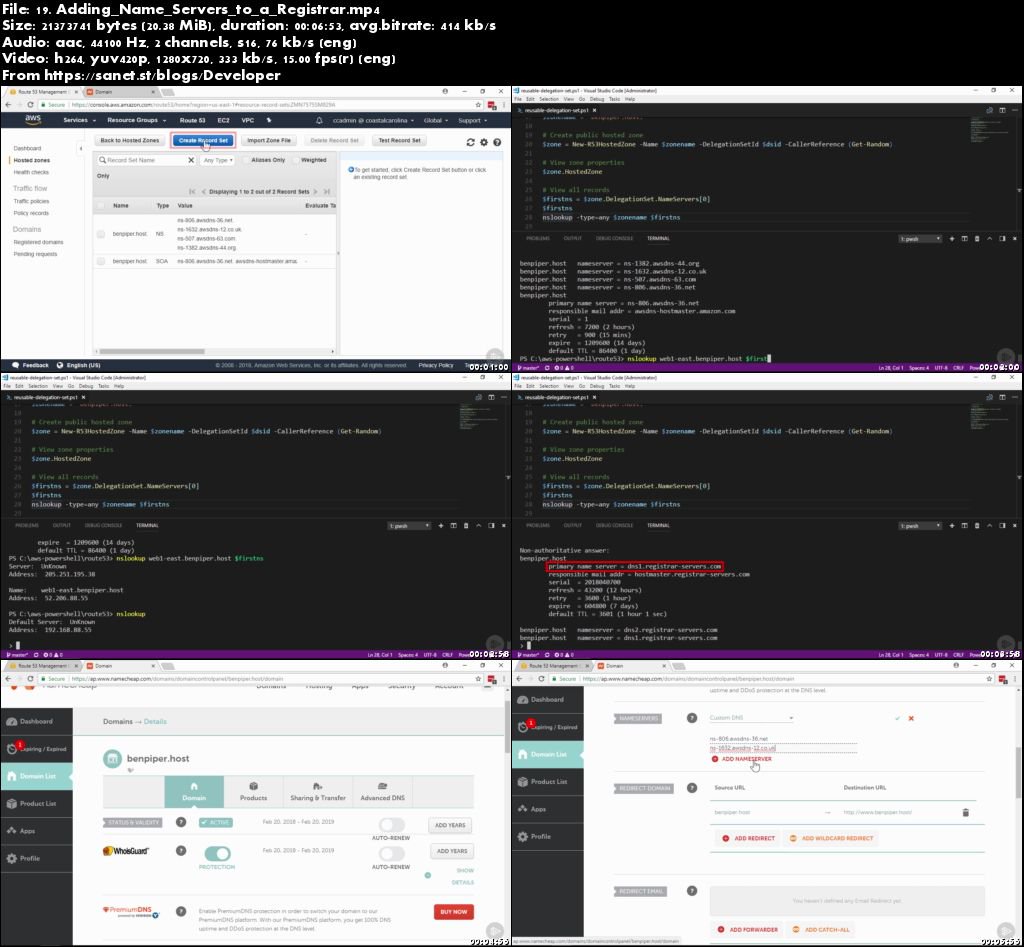Click ADD WILDCARD REDIRECT
Screen dimensions: 1024x947
coord(831,839)
